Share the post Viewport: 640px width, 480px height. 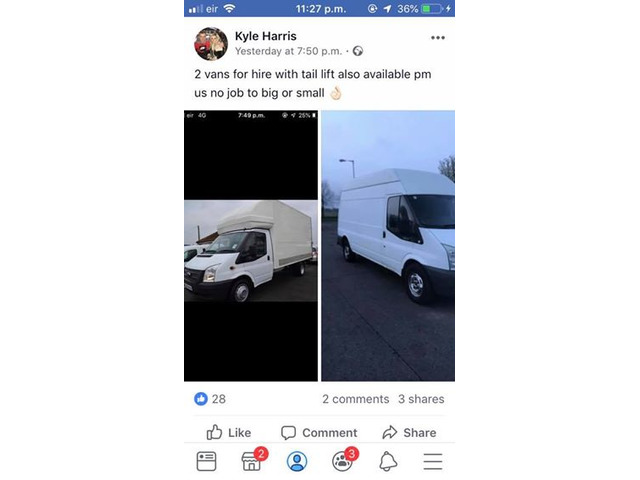(x=409, y=432)
